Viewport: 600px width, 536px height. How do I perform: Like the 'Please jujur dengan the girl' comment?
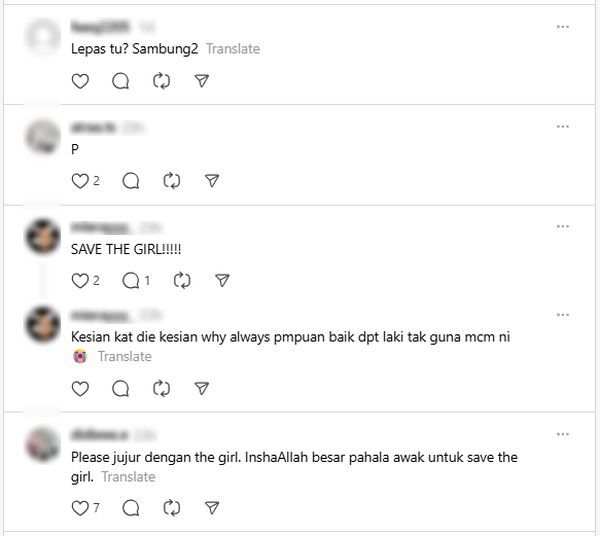coord(80,508)
